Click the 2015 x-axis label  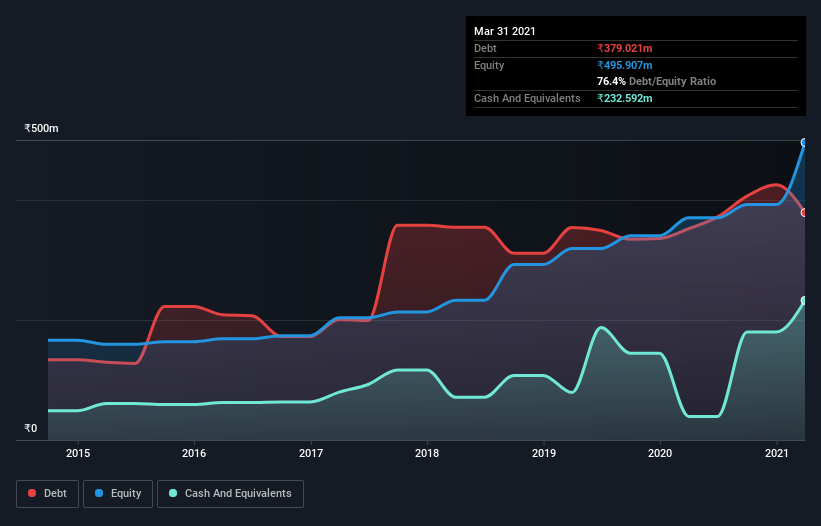78,453
